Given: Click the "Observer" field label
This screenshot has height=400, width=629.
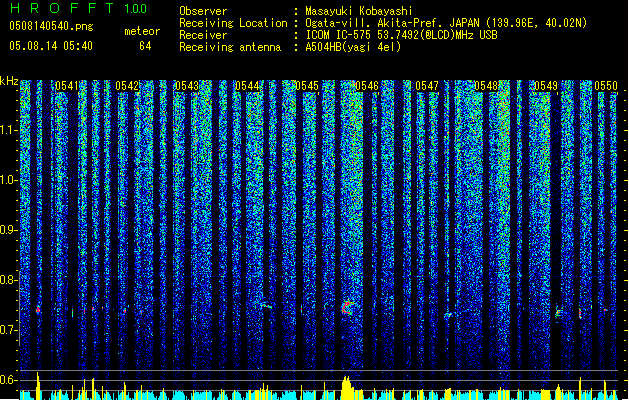Looking at the screenshot, I should 203,11.
